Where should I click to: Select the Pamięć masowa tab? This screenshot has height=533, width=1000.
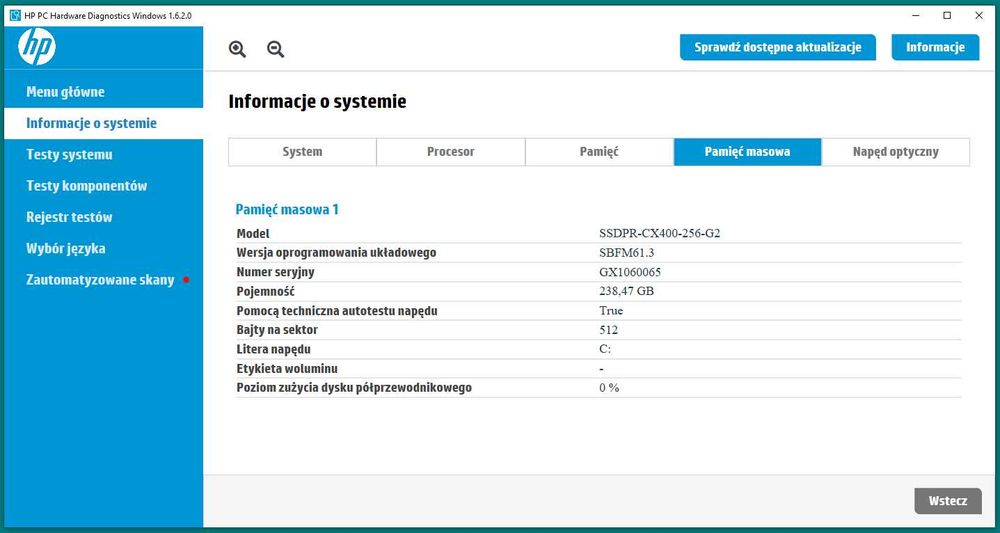click(x=747, y=152)
